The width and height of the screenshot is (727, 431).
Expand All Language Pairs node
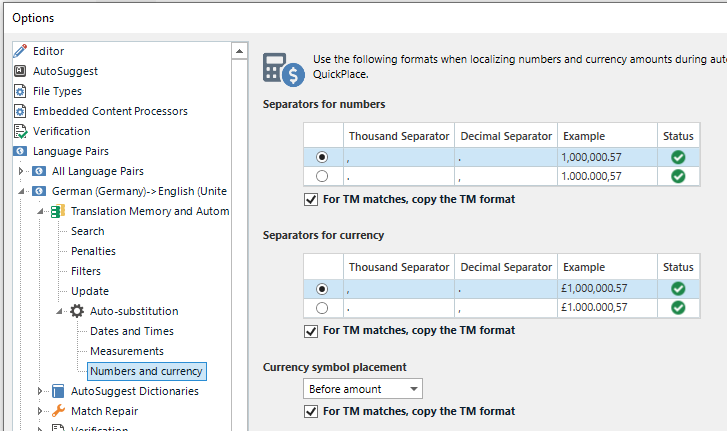(x=22, y=171)
